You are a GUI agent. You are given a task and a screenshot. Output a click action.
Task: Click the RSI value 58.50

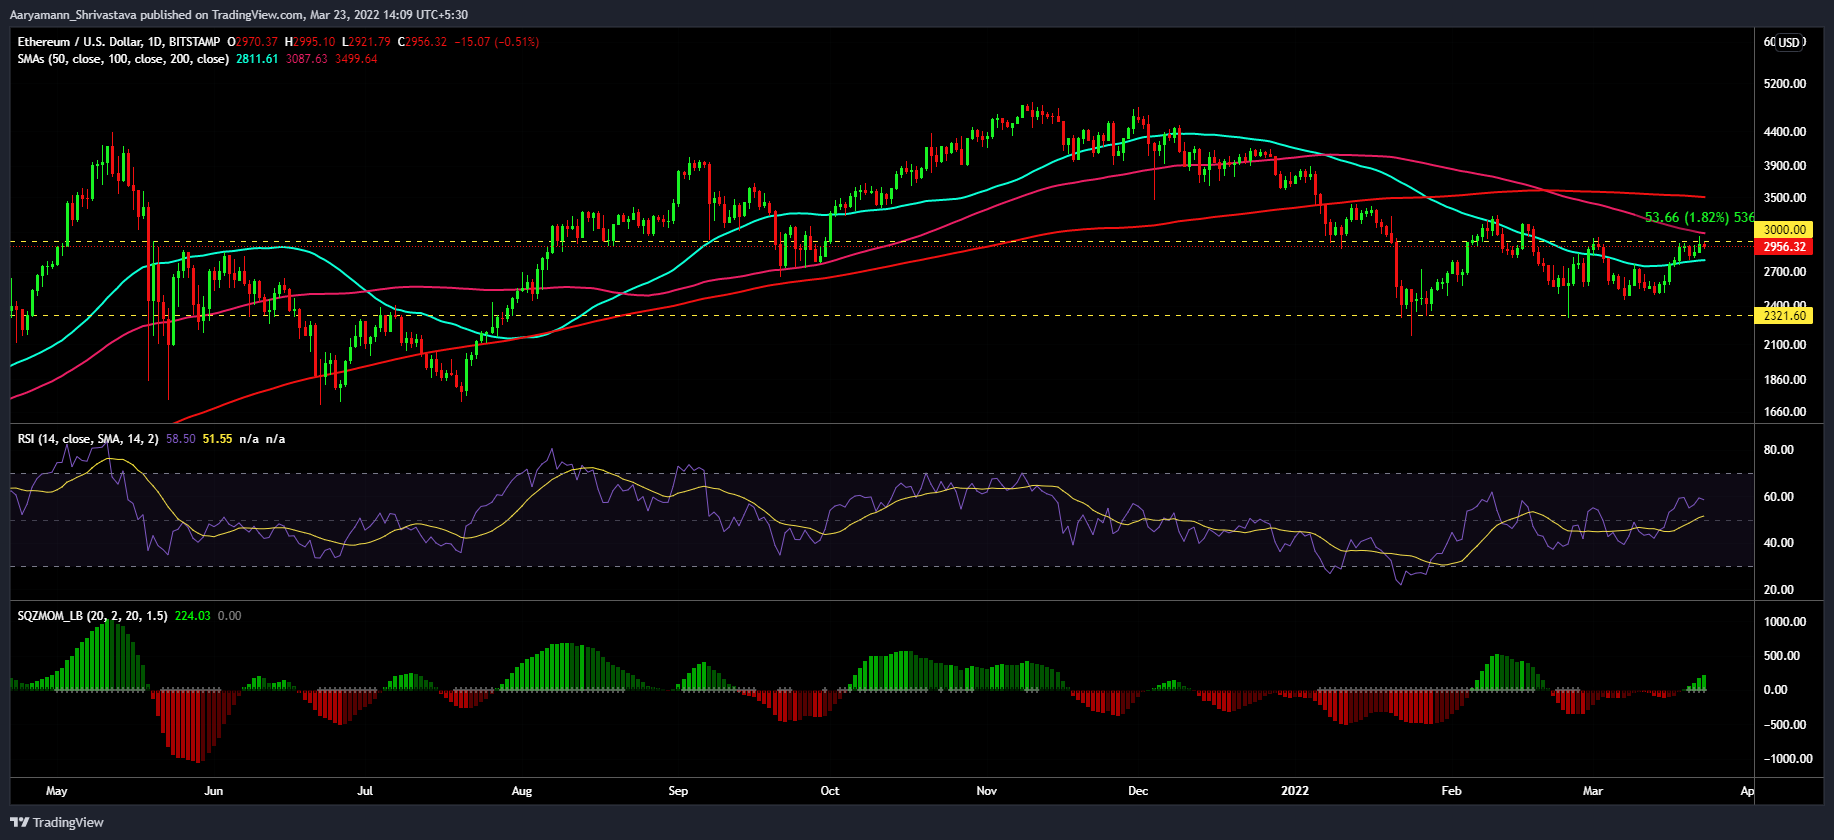click(180, 439)
